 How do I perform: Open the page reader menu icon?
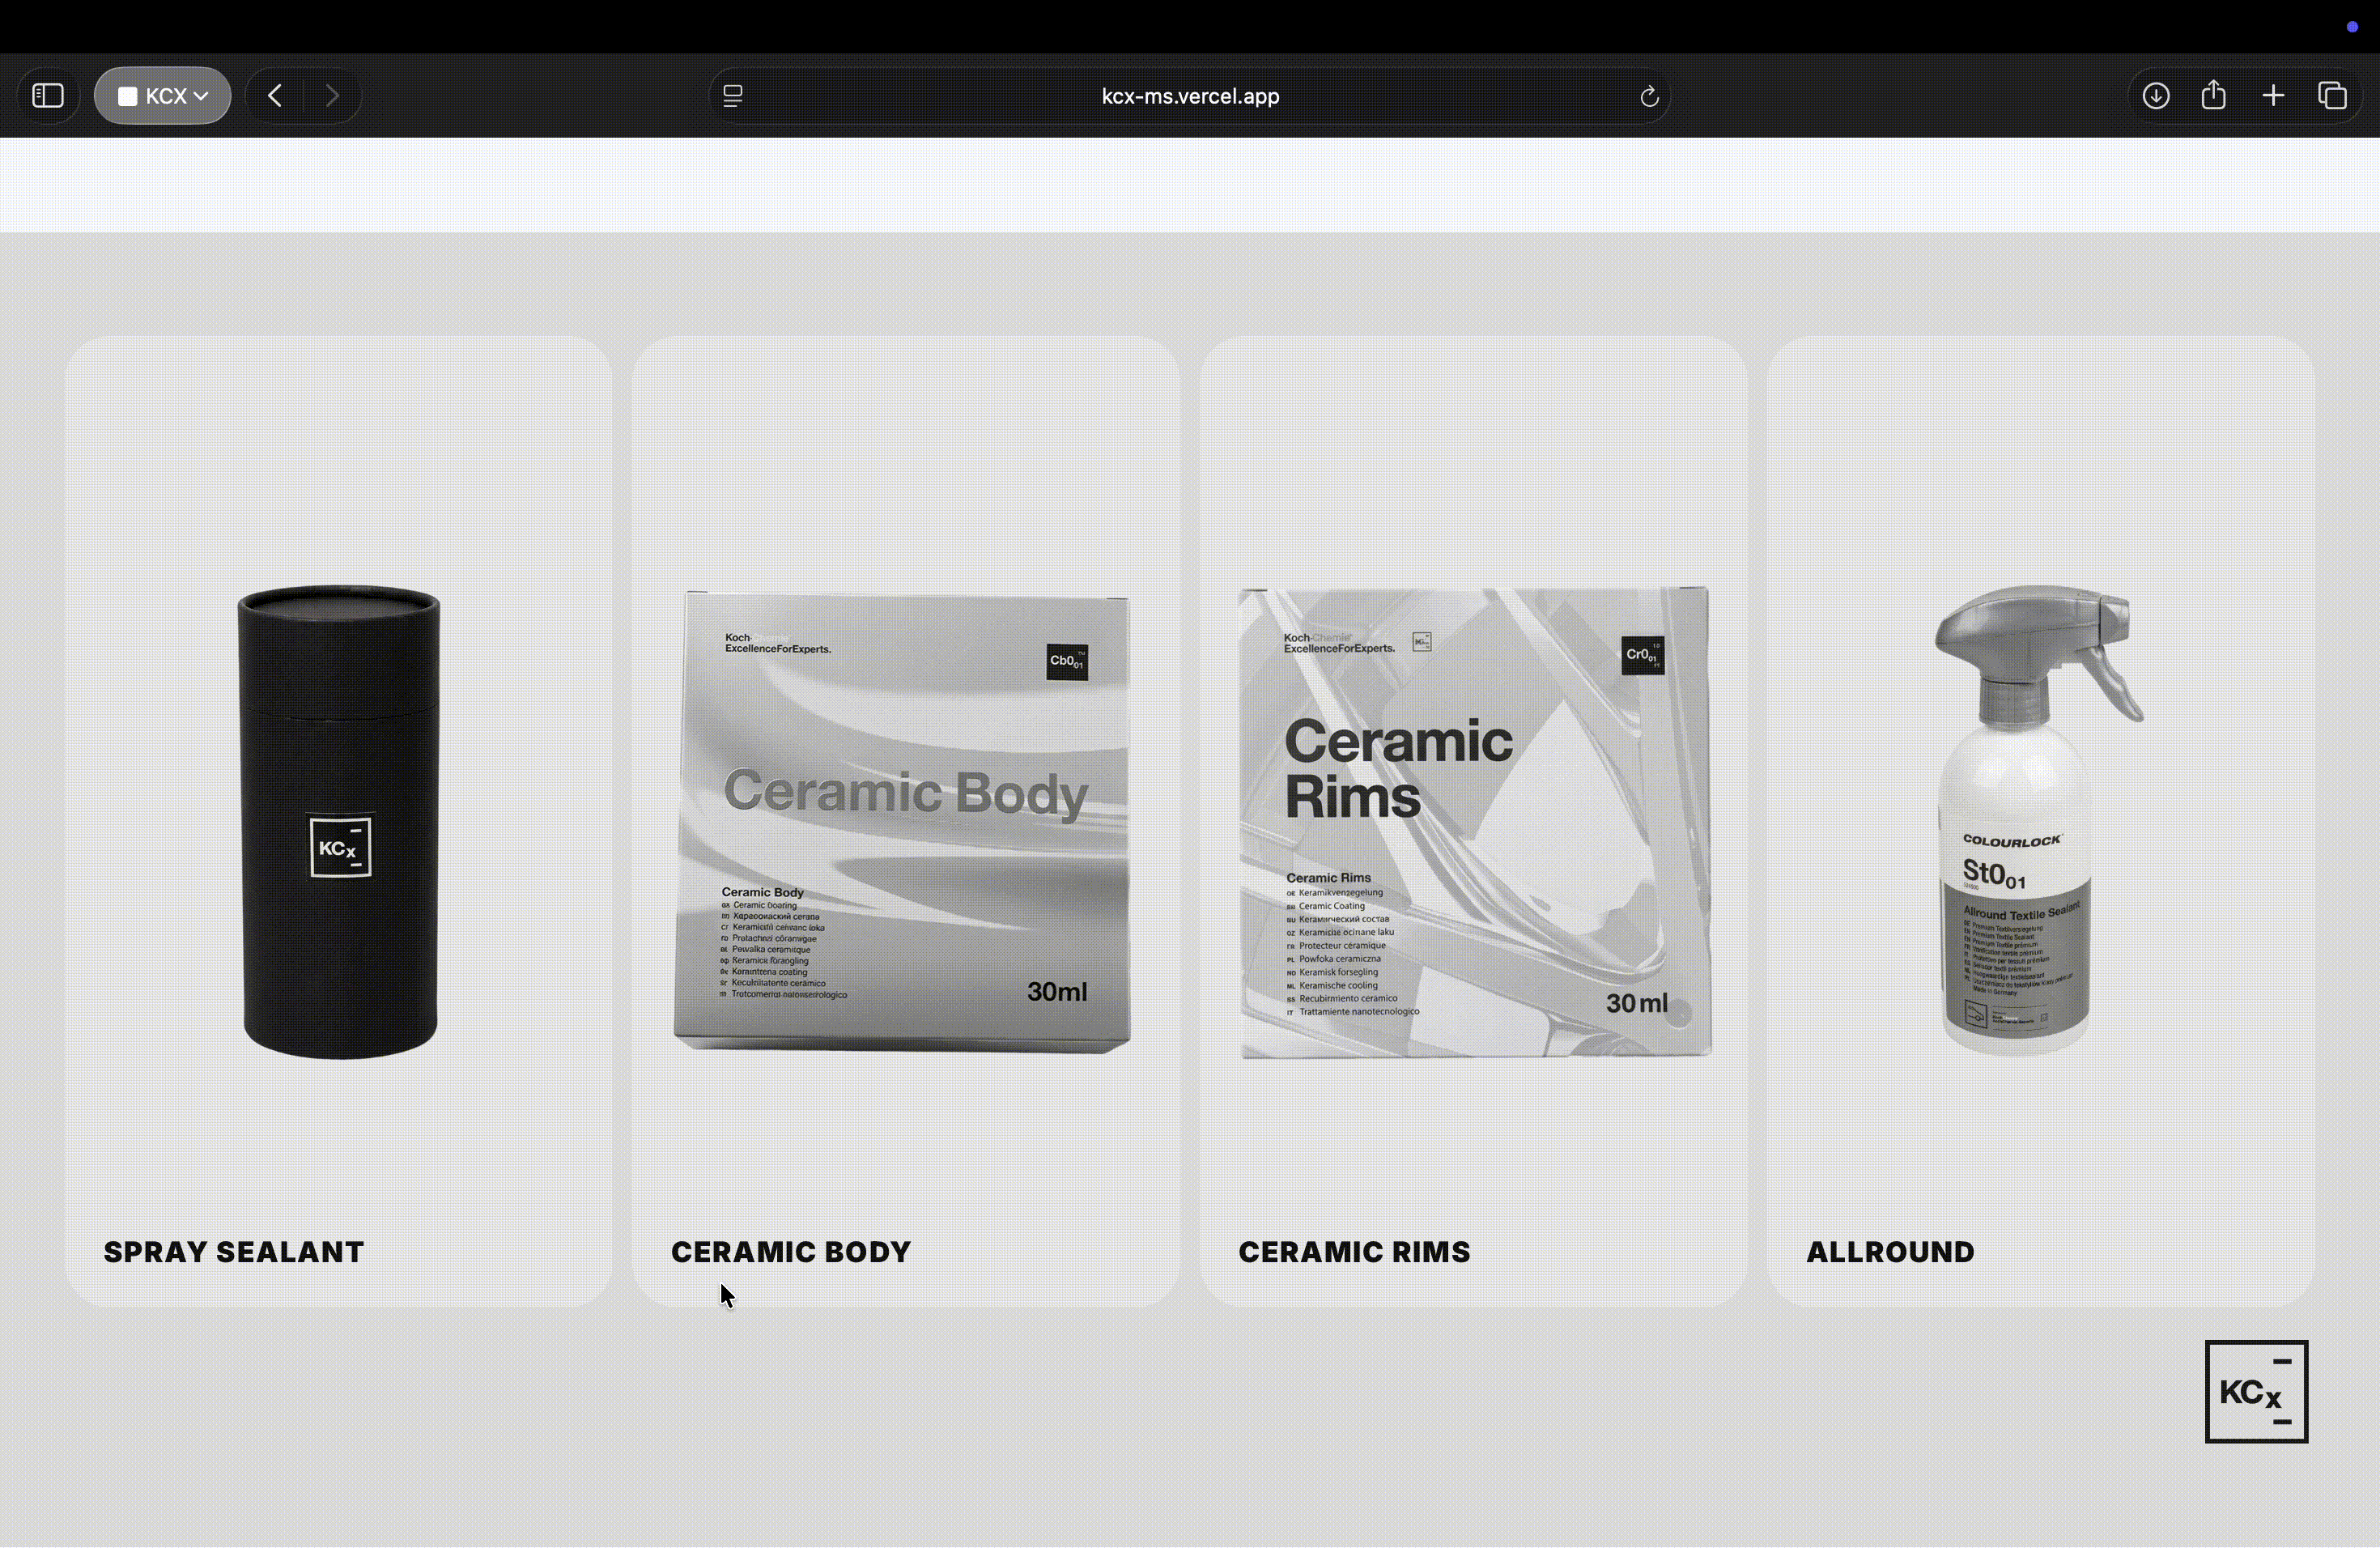pos(733,96)
